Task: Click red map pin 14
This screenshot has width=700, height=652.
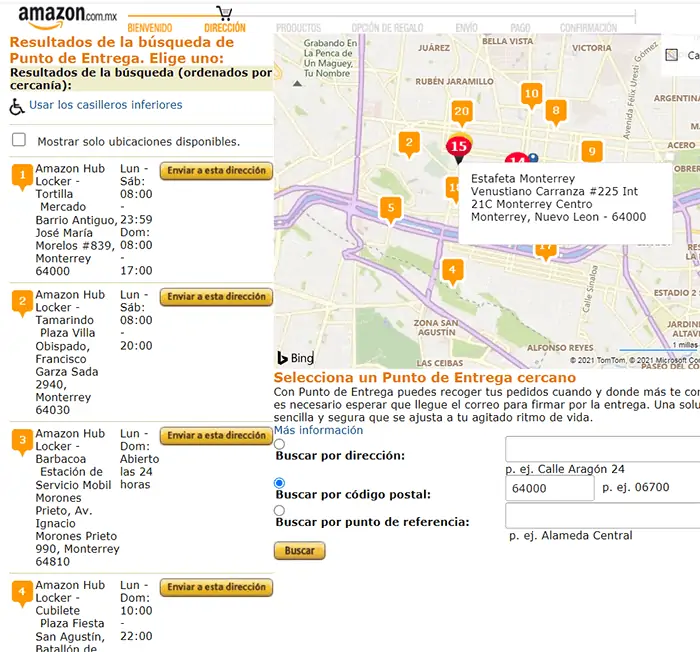Action: (x=517, y=158)
